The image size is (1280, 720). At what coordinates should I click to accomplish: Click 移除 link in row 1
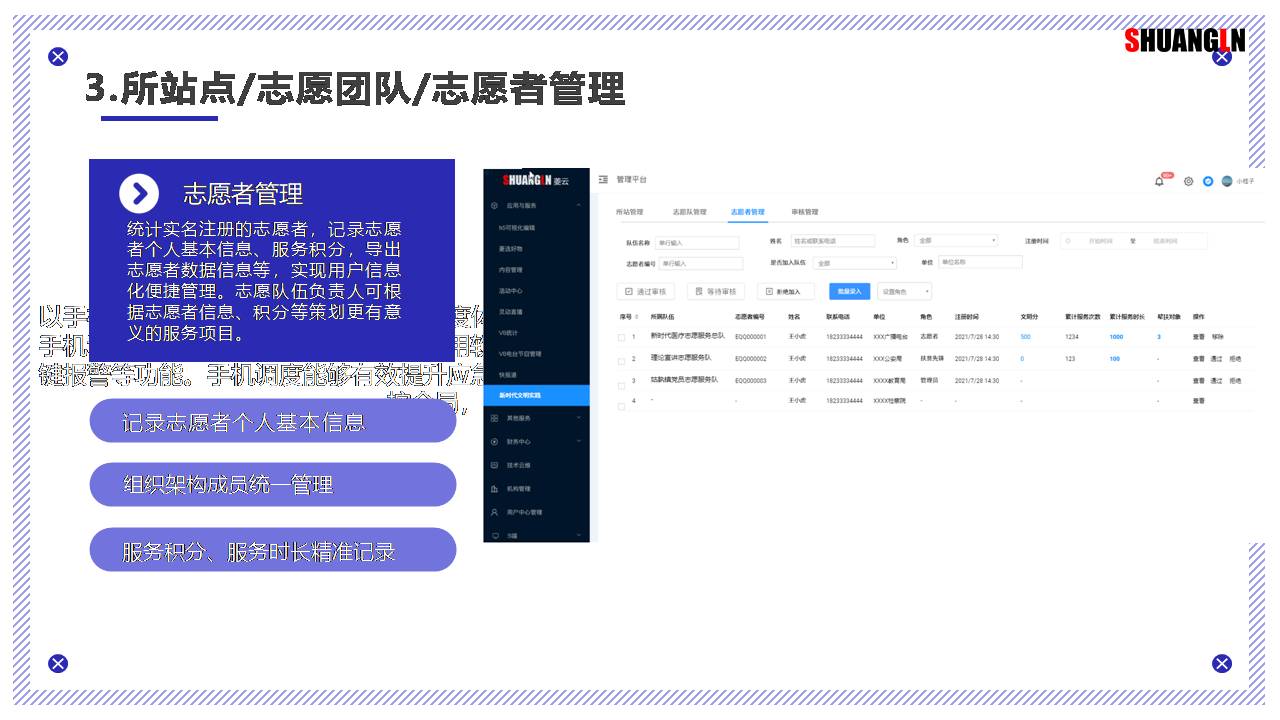click(1217, 337)
